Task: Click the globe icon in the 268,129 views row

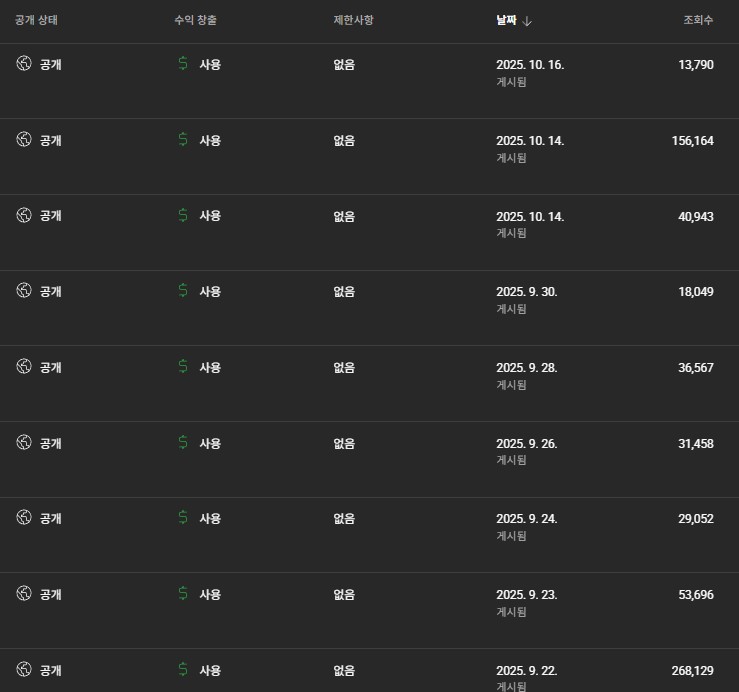Action: point(24,669)
